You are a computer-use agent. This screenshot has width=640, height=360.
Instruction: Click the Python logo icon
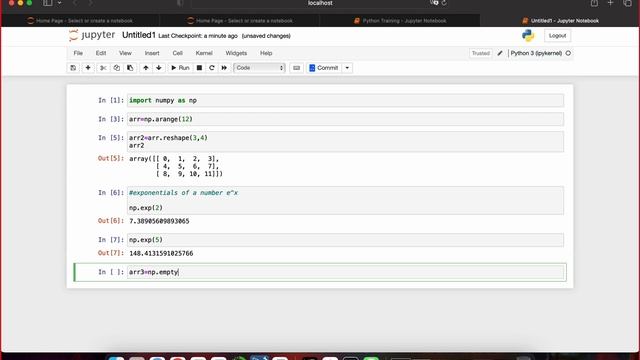[x=528, y=36]
